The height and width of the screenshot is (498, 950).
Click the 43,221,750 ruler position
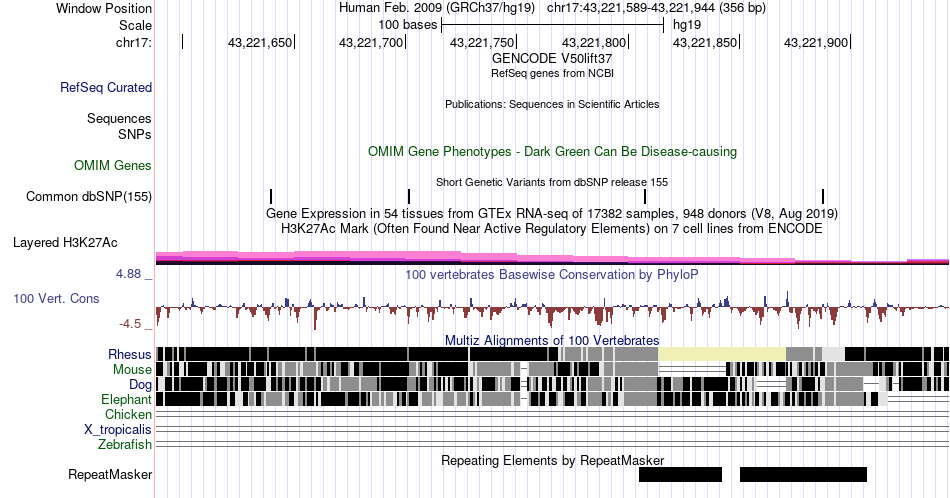(482, 42)
